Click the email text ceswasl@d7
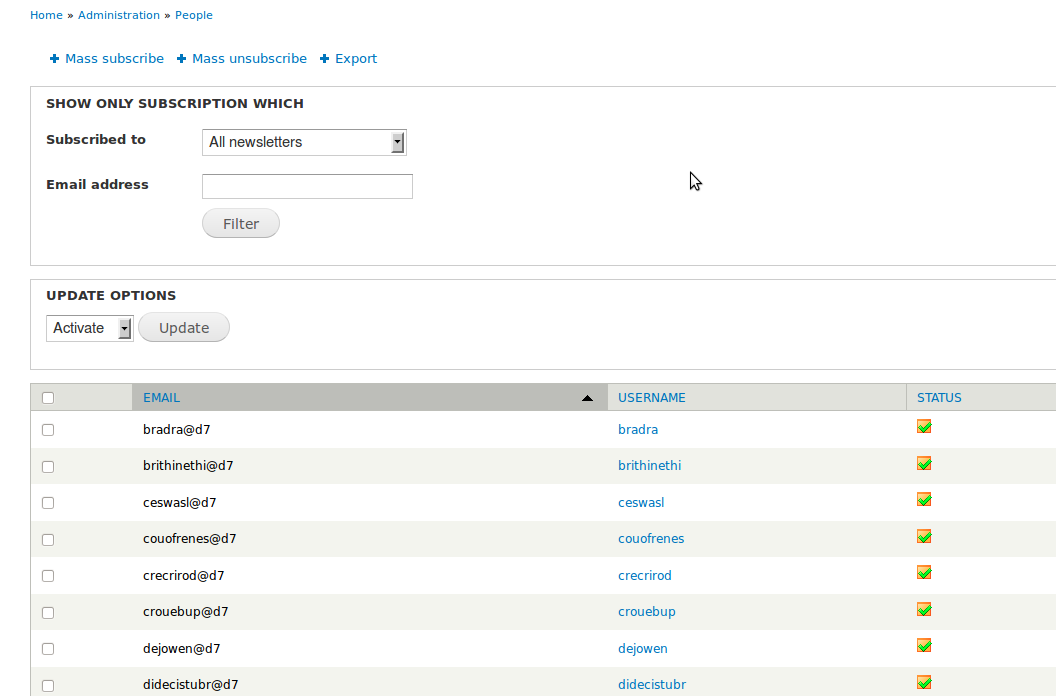The image size is (1056, 696). pyautogui.click(x=179, y=503)
